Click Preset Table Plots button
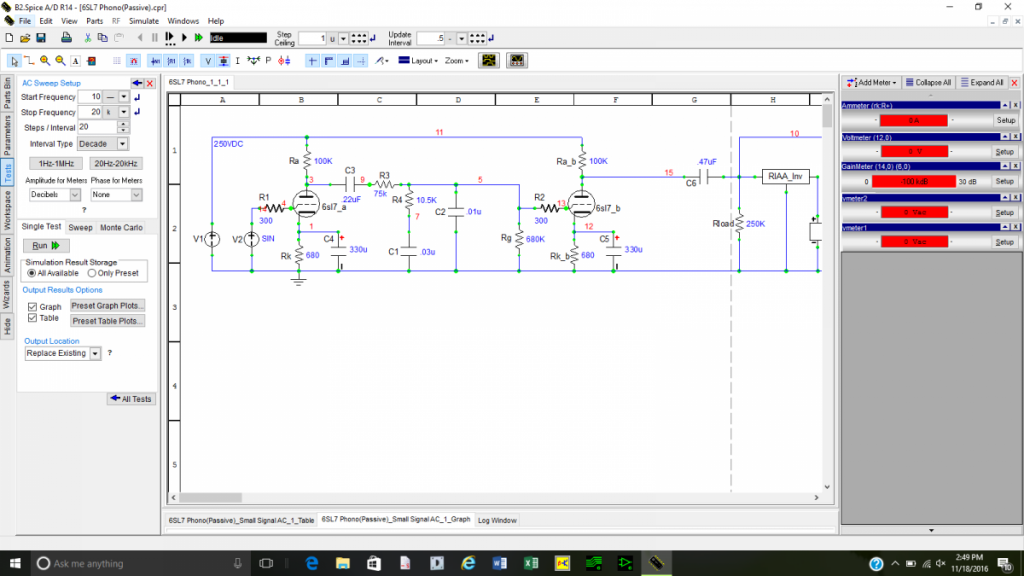Image resolution: width=1024 pixels, height=576 pixels. 107,321
